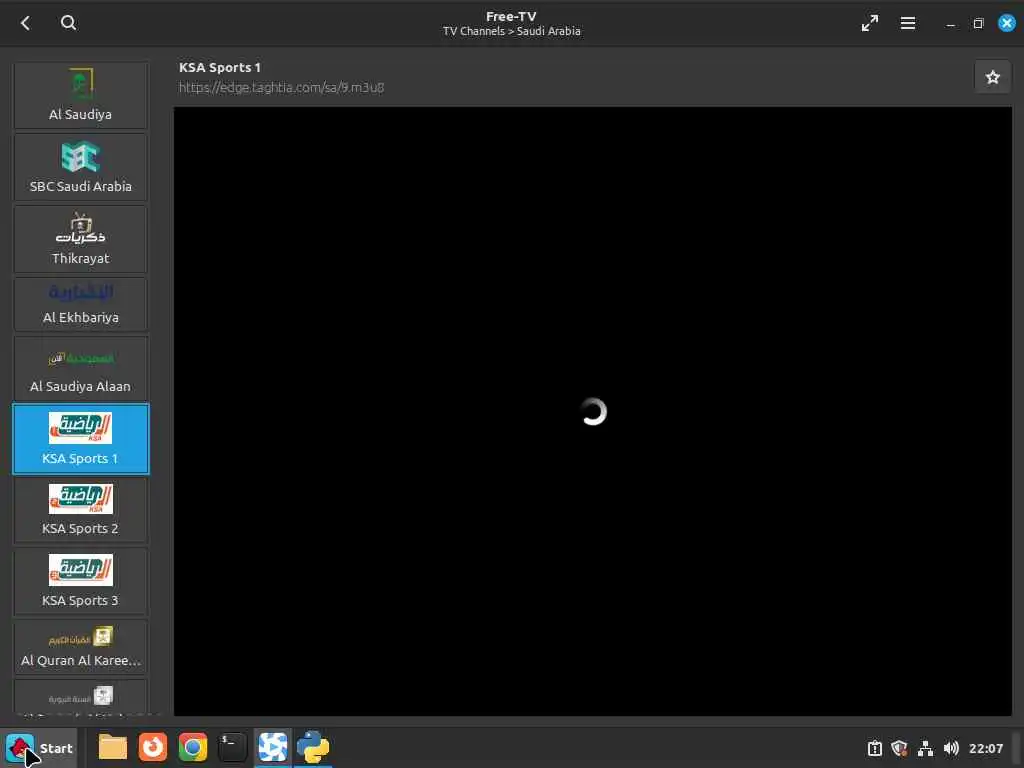Select the KSA Sports 3 channel
The image size is (1024, 768).
pyautogui.click(x=80, y=581)
